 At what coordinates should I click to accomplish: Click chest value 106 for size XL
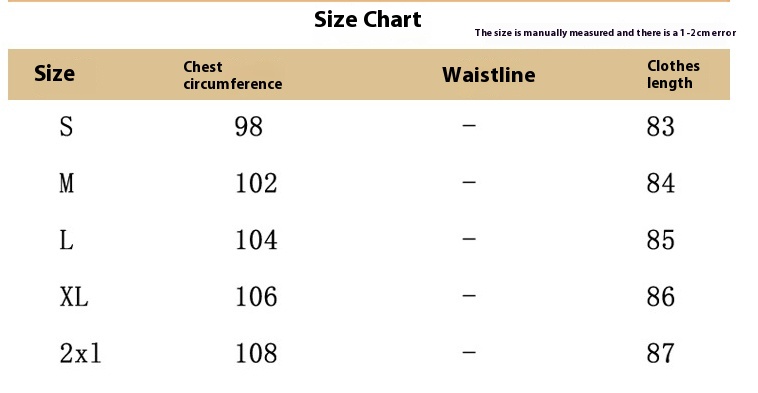click(x=256, y=296)
